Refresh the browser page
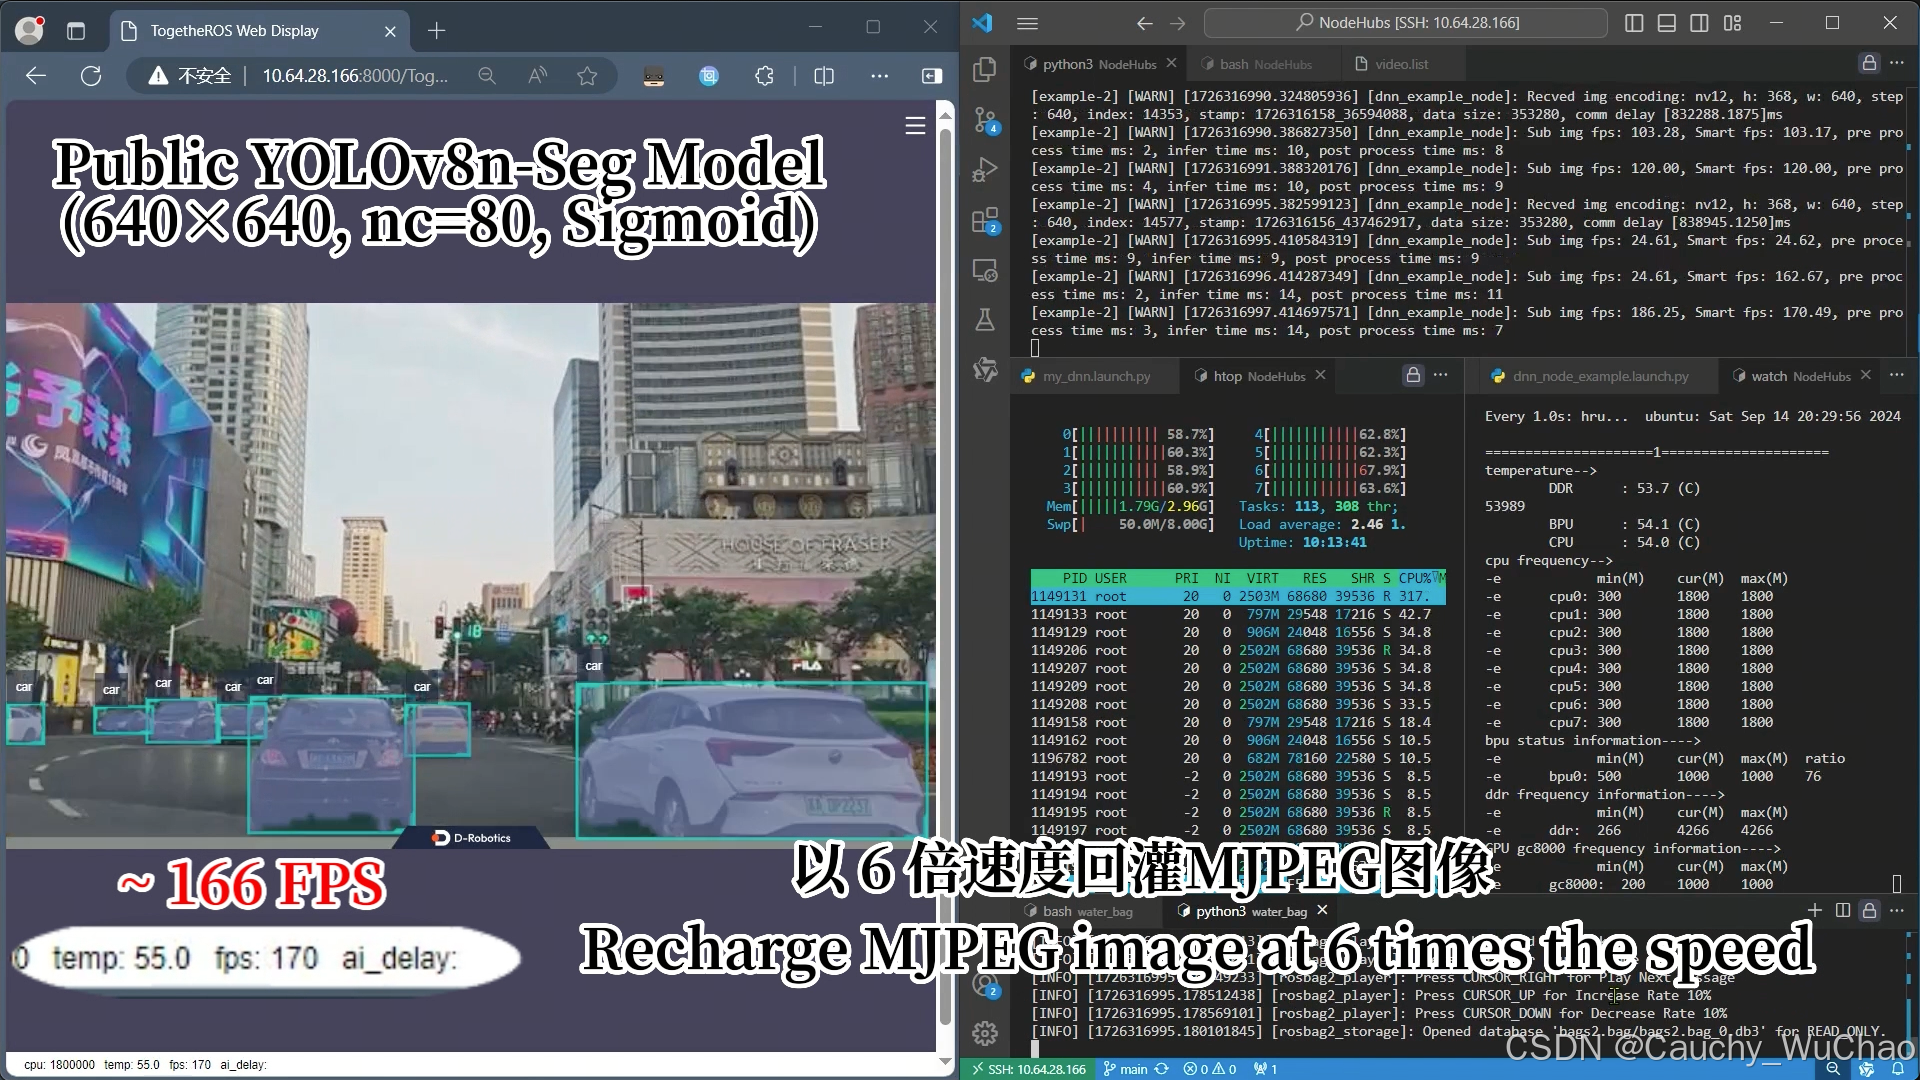This screenshot has width=1920, height=1080. click(91, 76)
